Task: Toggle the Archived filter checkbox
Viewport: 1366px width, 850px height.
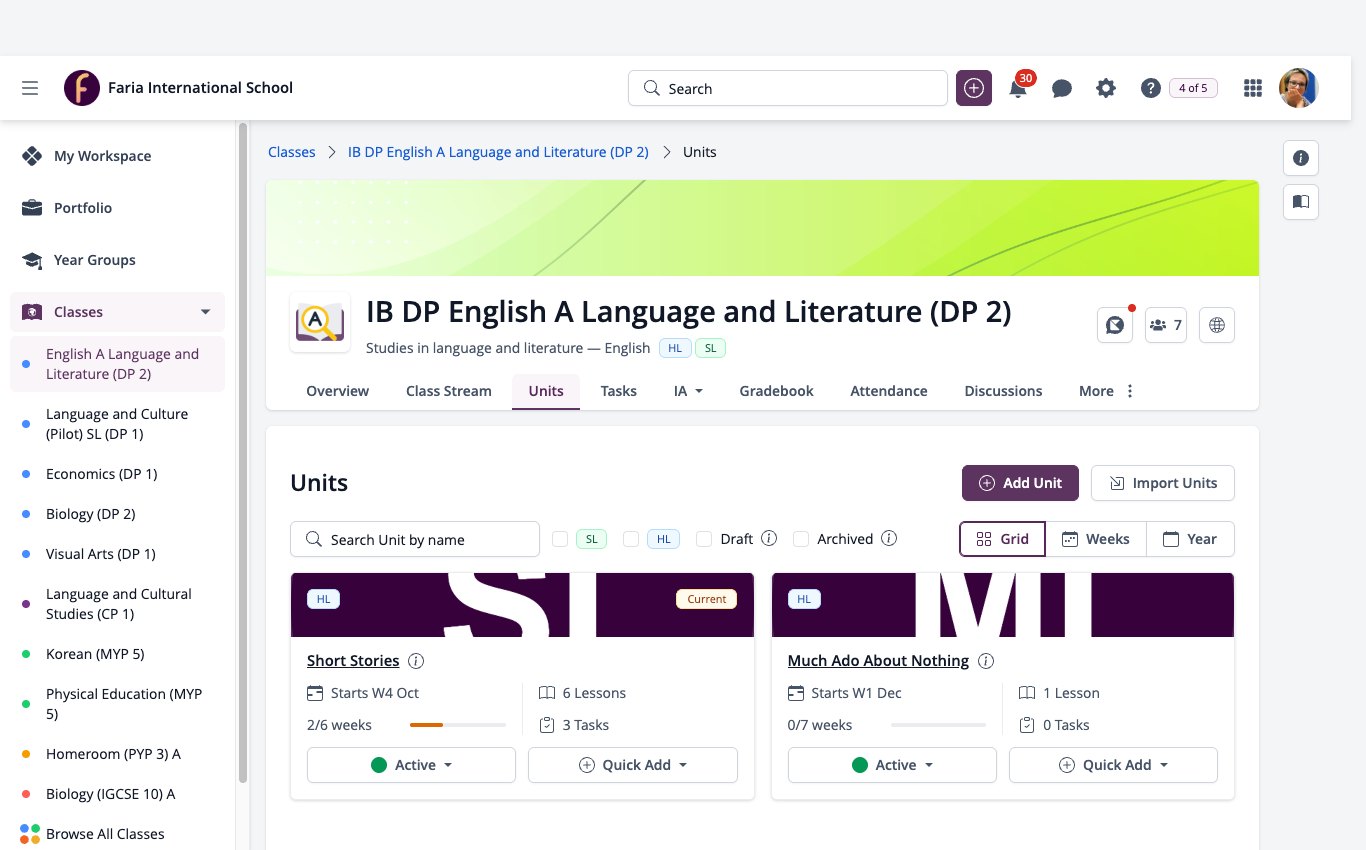Action: tap(801, 539)
